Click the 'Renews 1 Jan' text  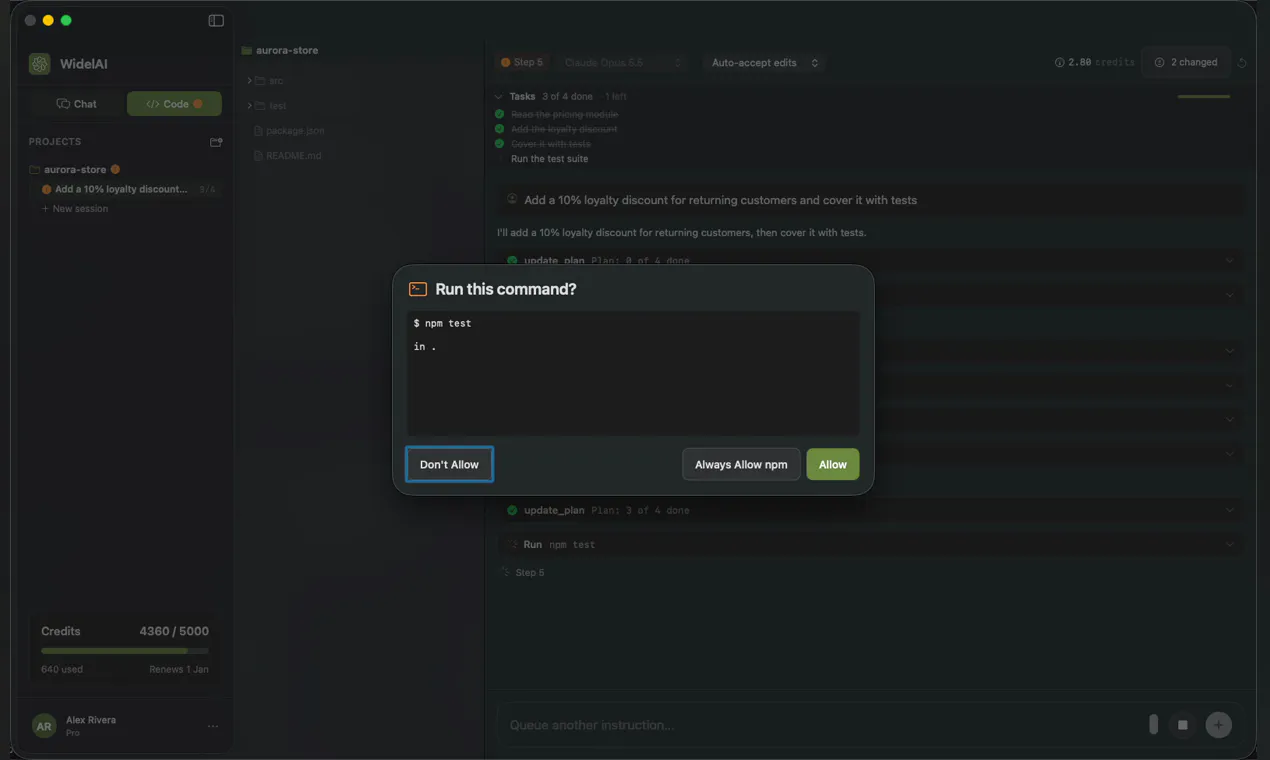pyautogui.click(x=179, y=669)
